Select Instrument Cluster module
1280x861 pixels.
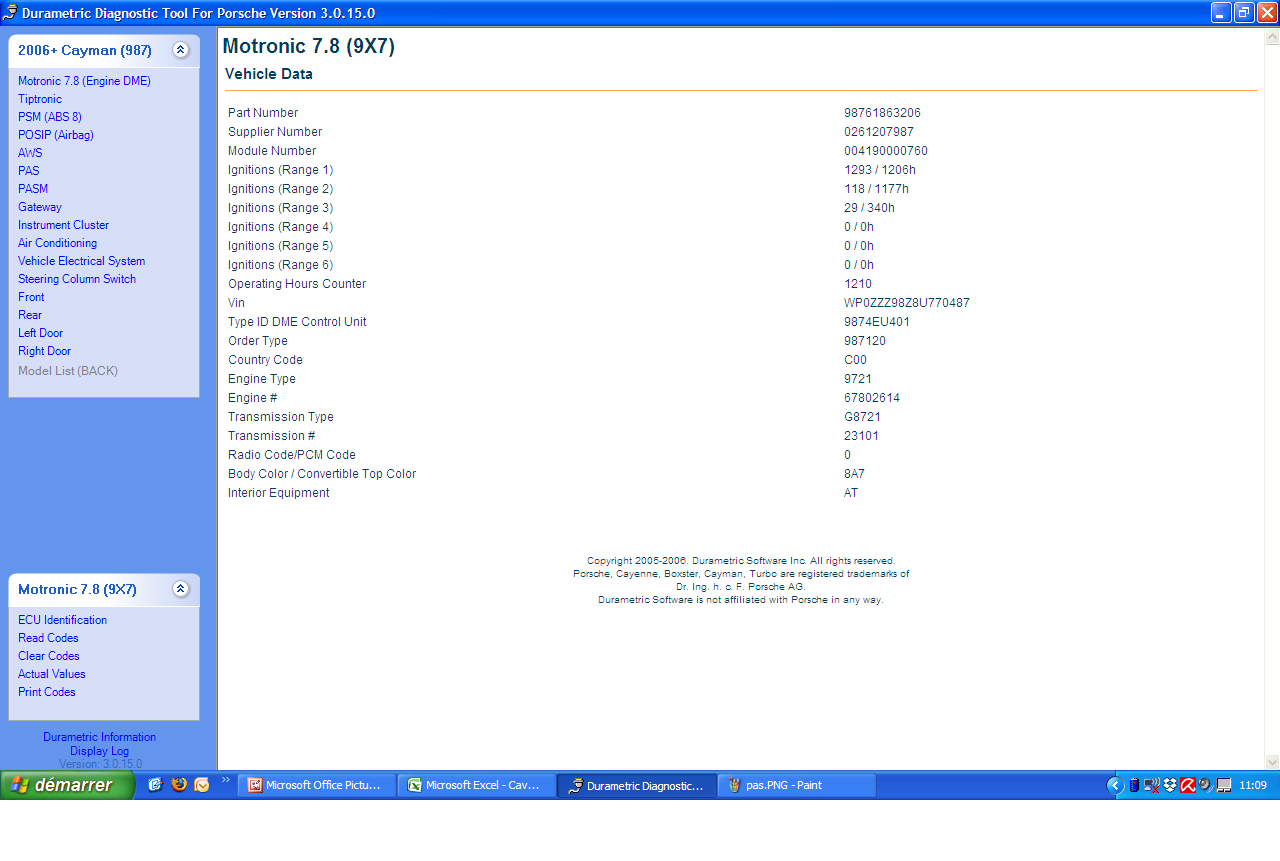point(63,225)
